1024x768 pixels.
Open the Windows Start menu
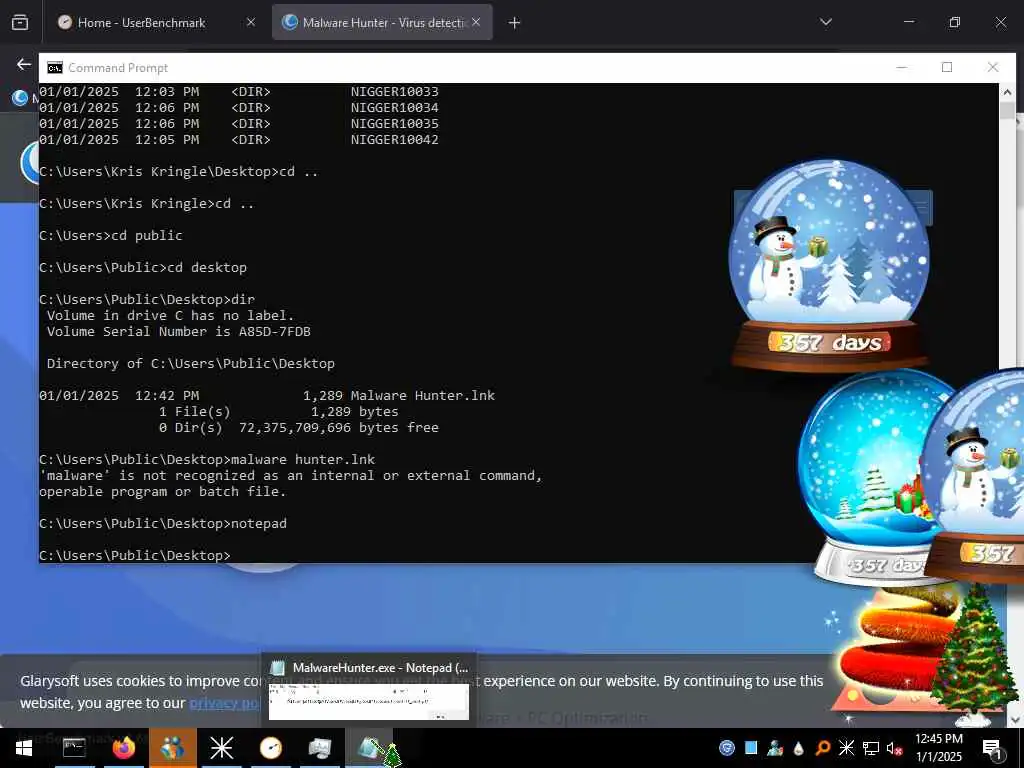pyautogui.click(x=24, y=748)
